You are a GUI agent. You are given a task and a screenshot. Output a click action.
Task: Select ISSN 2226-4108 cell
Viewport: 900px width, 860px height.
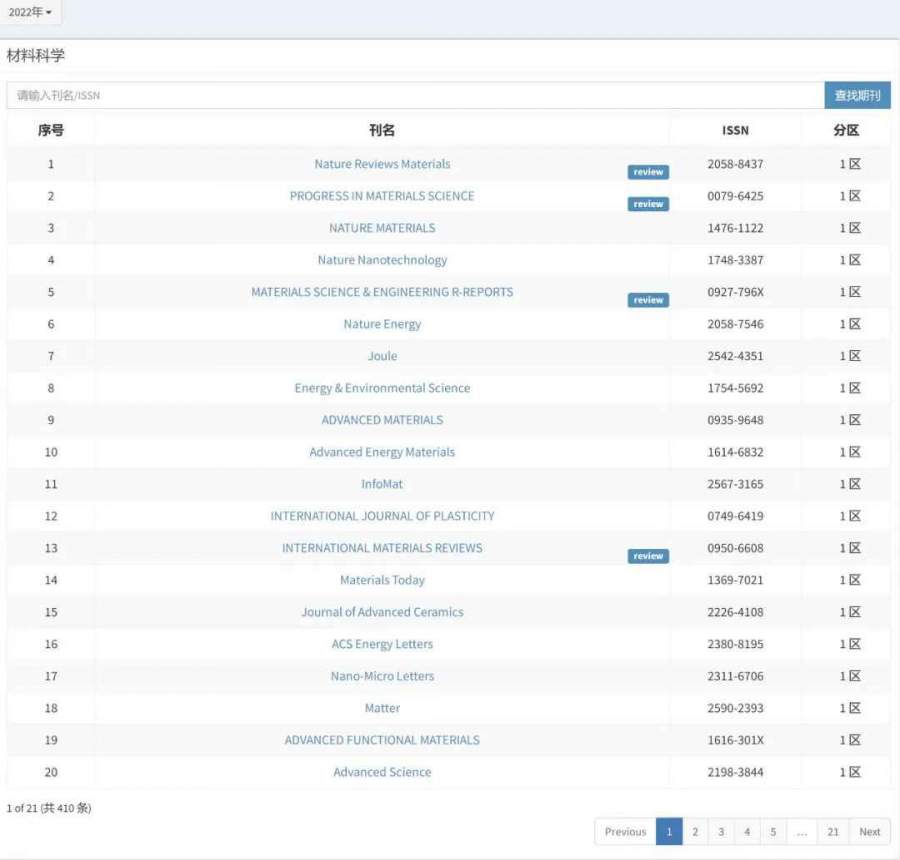tap(736, 613)
